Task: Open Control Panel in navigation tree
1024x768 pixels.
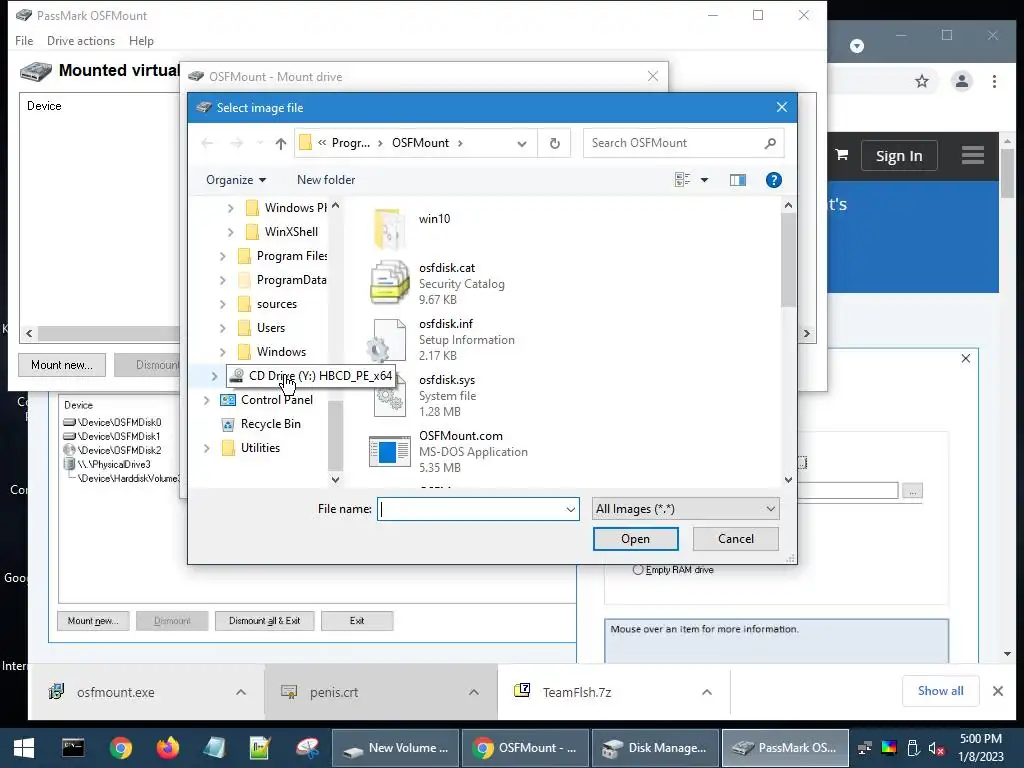Action: click(276, 400)
